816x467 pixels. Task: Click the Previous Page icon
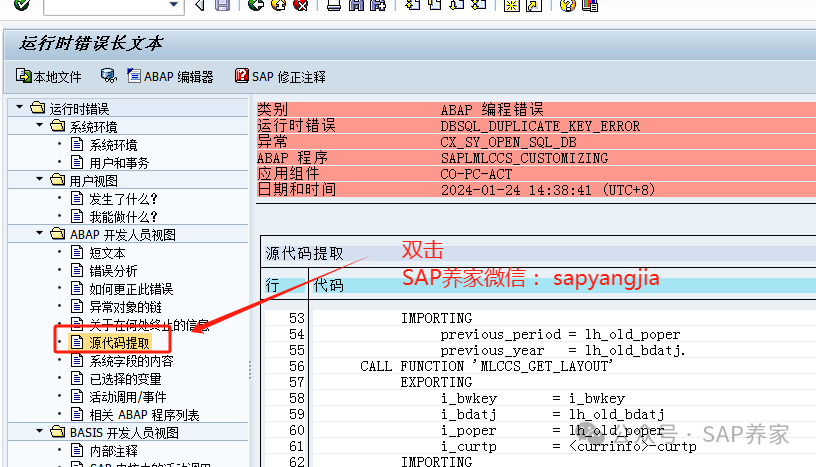tap(435, 5)
